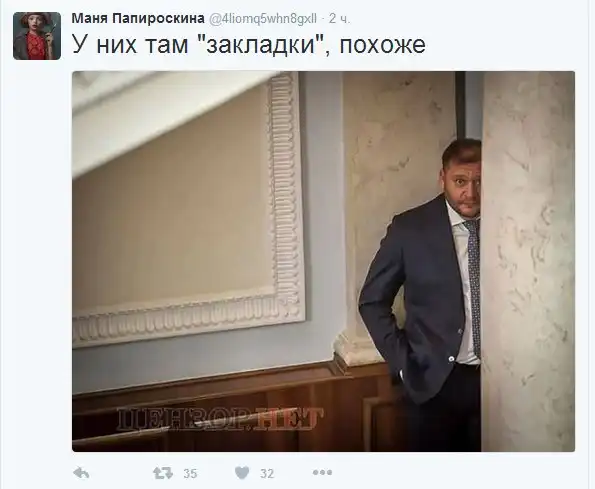Screen dimensions: 595x489
Task: Click the retweet count 35
Action: 190,473
